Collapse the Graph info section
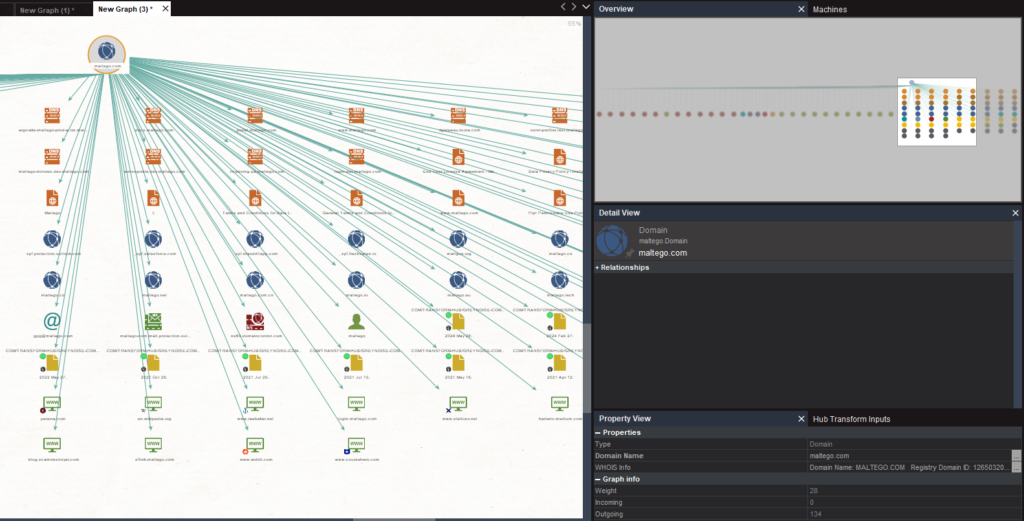1024x521 pixels. point(598,479)
